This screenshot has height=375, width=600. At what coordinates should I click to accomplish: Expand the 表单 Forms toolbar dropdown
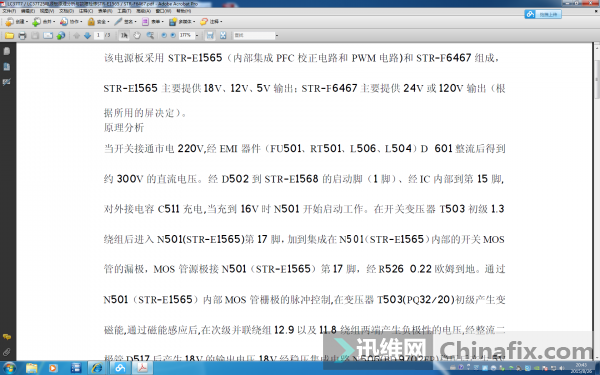(x=162, y=22)
